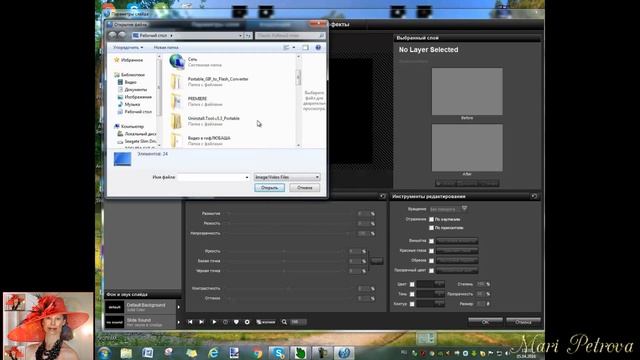Viewport: 640px width, 360px height.
Task: Expand Default Background options arrow
Action: (x=179, y=307)
